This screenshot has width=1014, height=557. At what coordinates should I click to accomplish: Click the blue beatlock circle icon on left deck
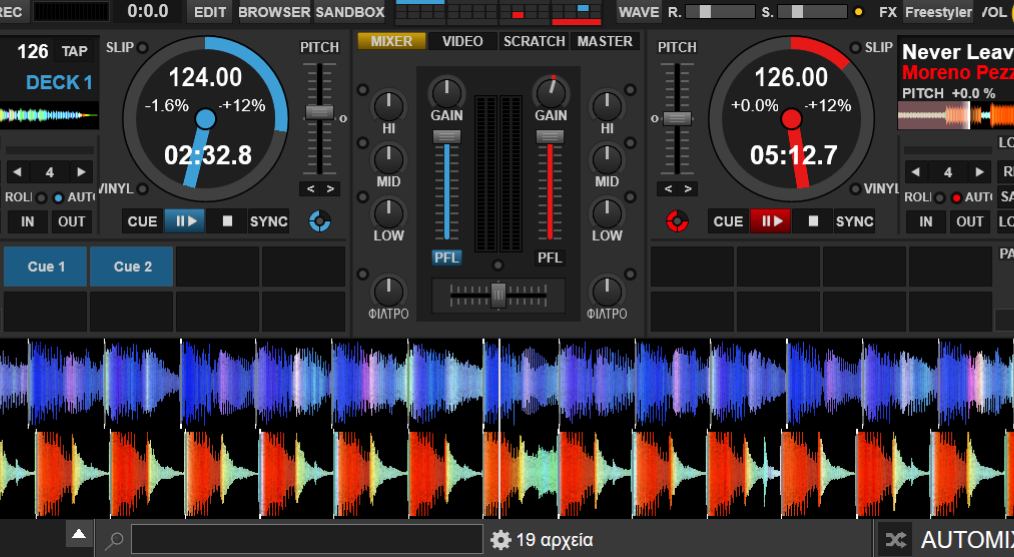[320, 220]
